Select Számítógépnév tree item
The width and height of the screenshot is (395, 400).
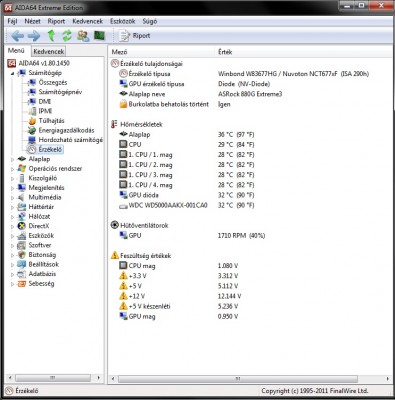click(60, 92)
